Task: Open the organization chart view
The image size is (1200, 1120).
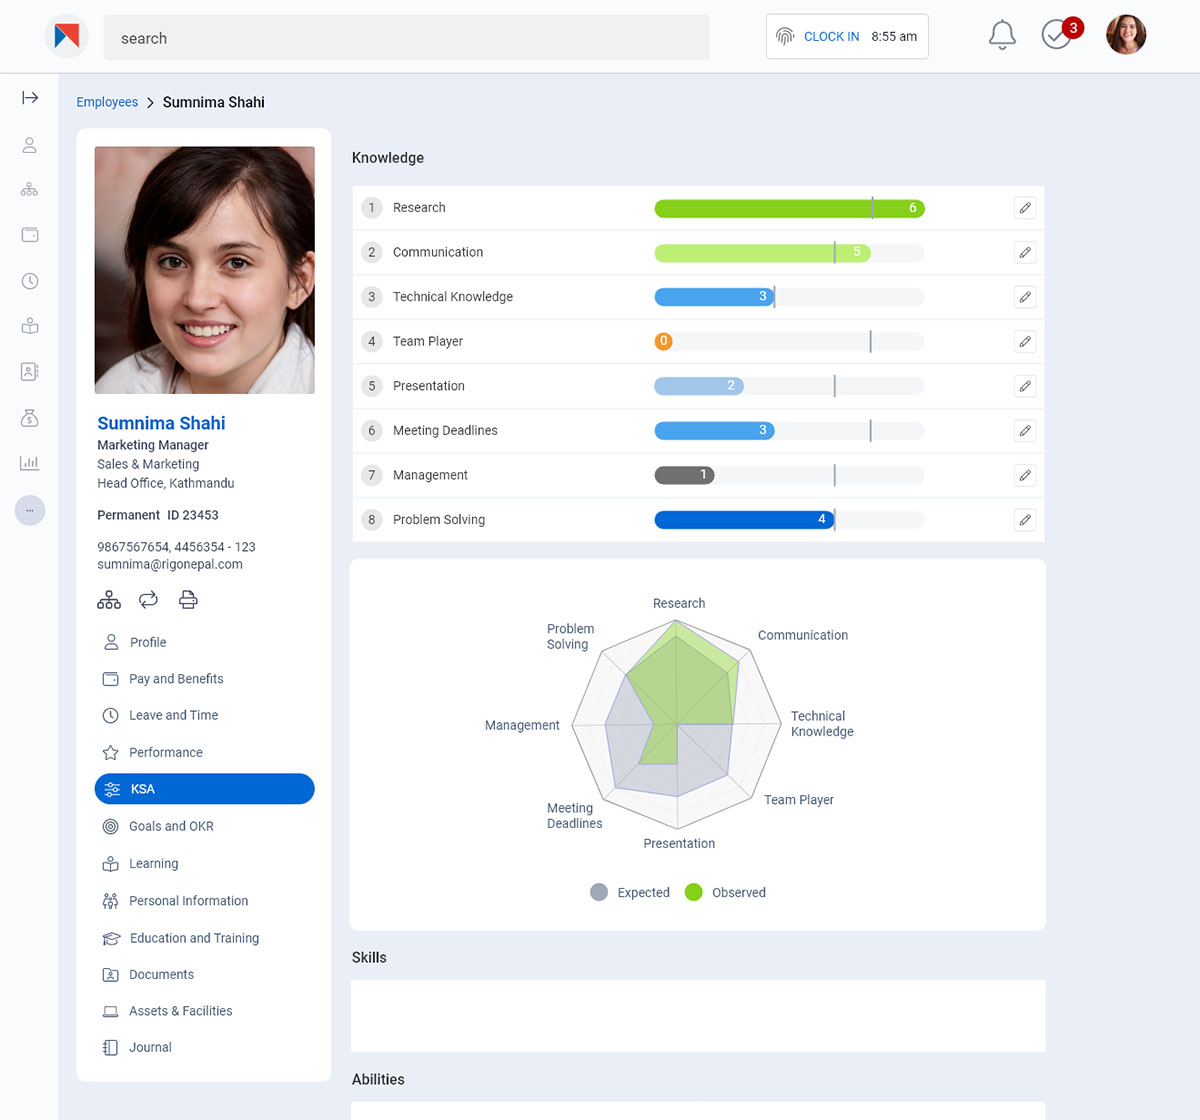Action: coord(108,598)
